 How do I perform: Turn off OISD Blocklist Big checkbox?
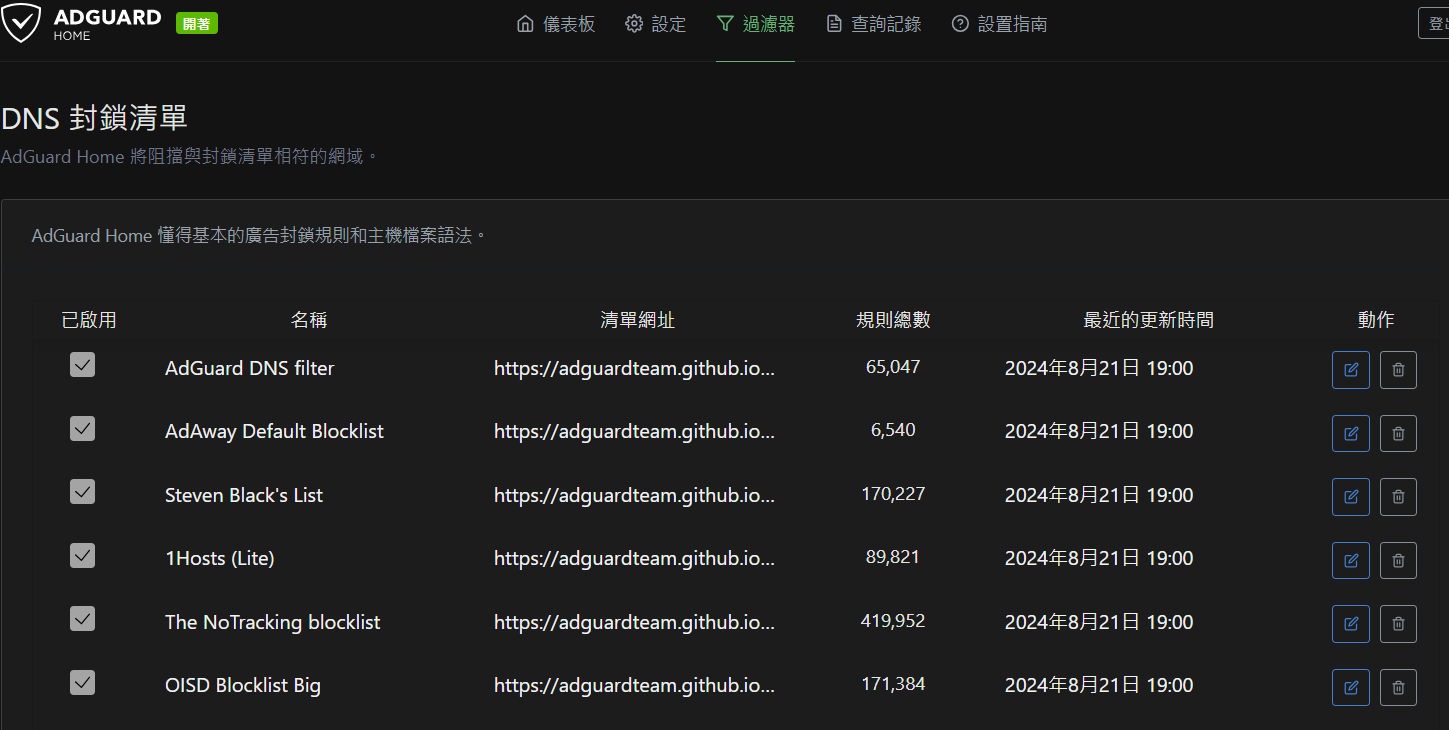point(82,682)
